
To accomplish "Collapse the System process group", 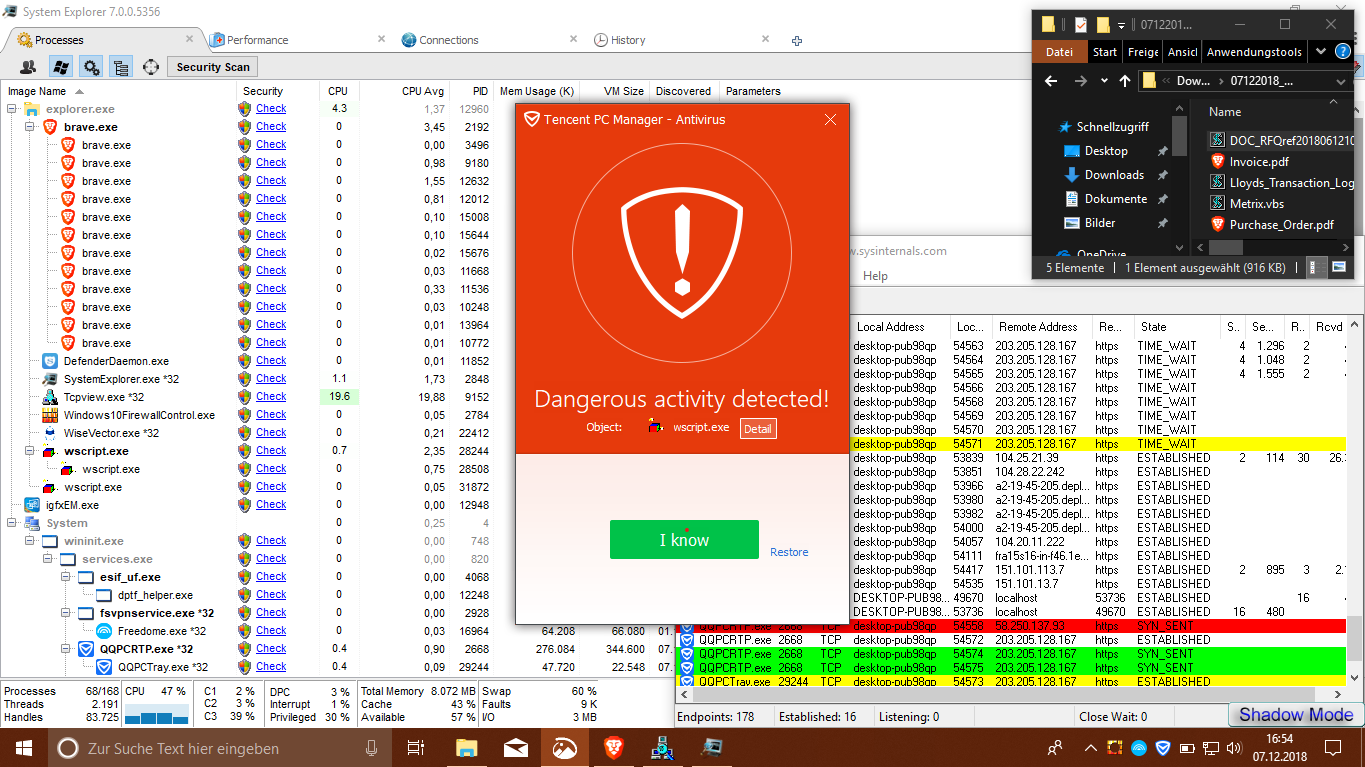I will pos(13,523).
